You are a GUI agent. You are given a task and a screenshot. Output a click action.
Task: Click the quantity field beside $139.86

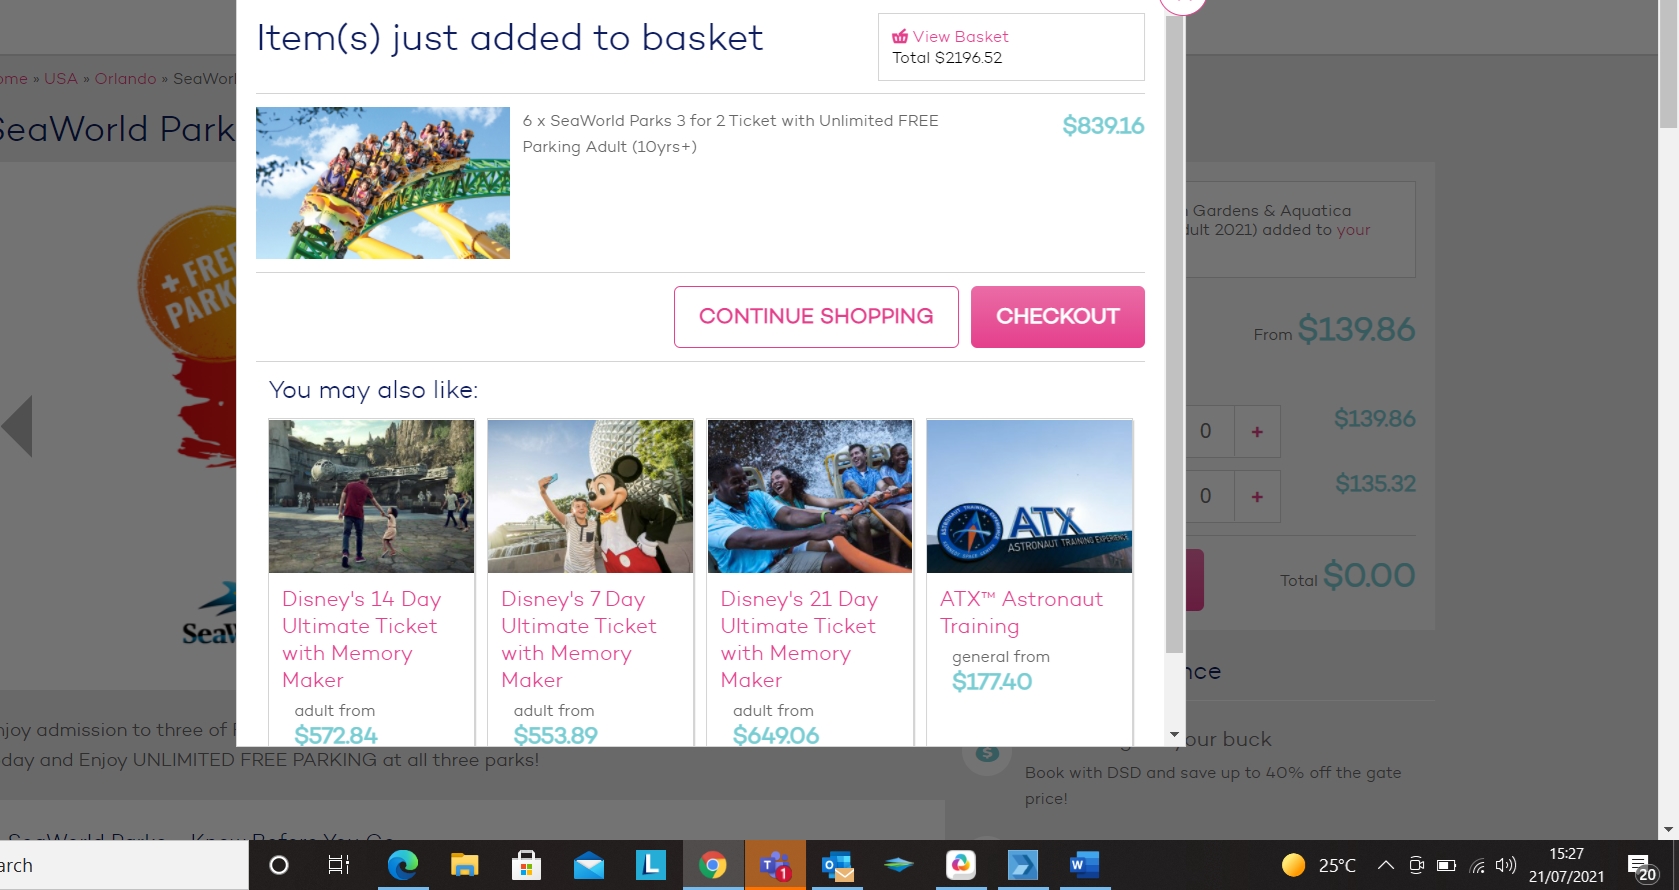click(x=1206, y=431)
